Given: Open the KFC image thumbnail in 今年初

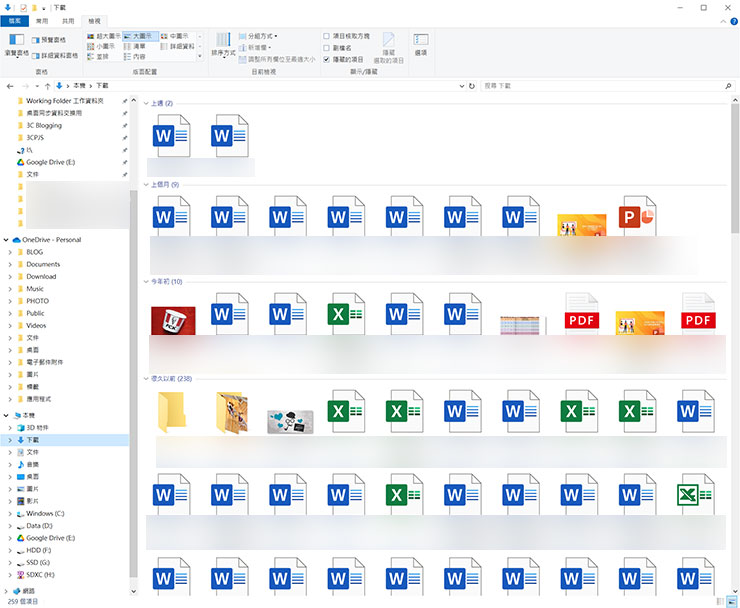Looking at the screenshot, I should 172,319.
